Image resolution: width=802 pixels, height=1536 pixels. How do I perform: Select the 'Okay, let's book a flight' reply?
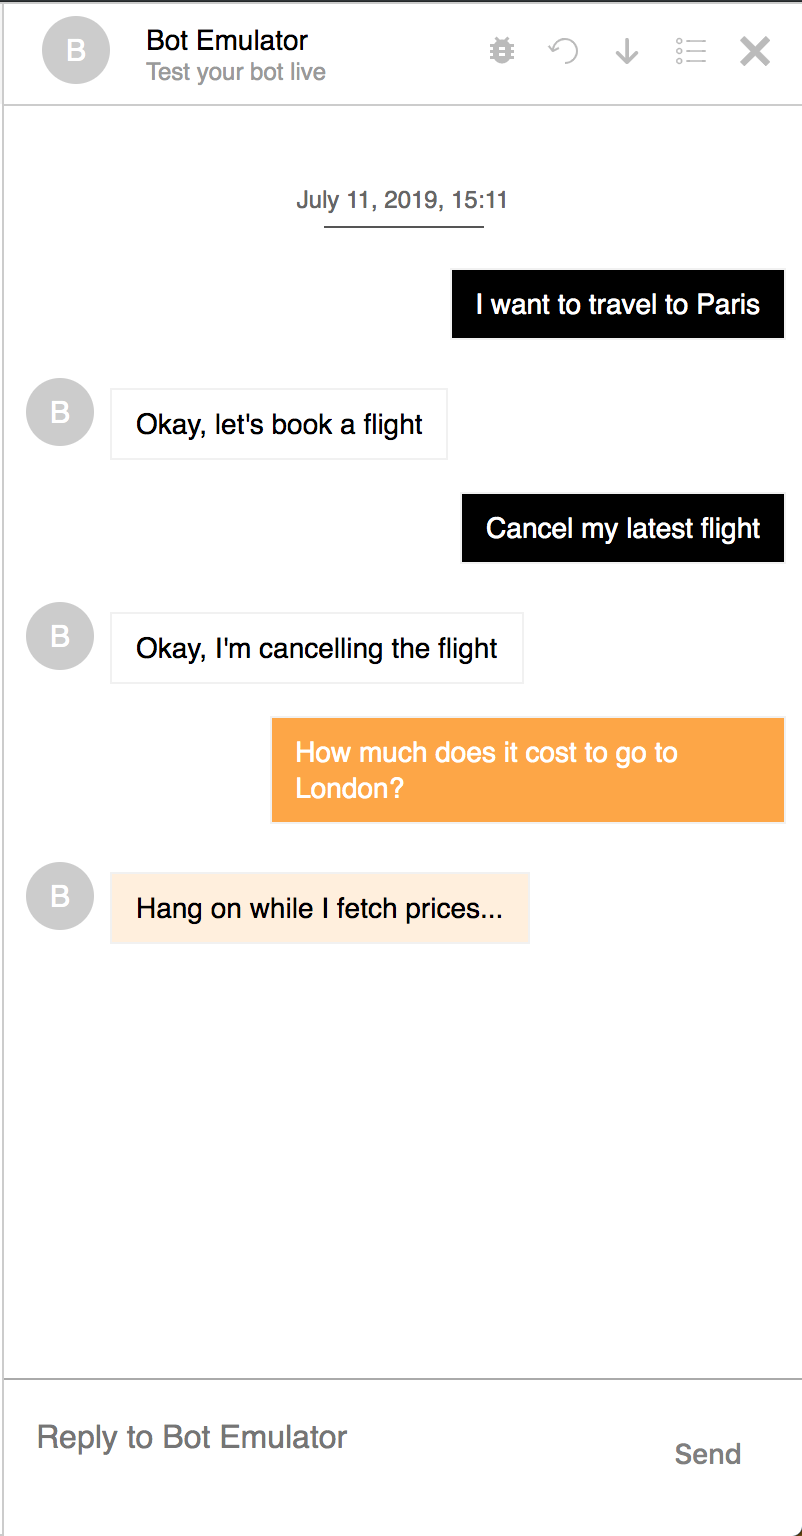[279, 424]
